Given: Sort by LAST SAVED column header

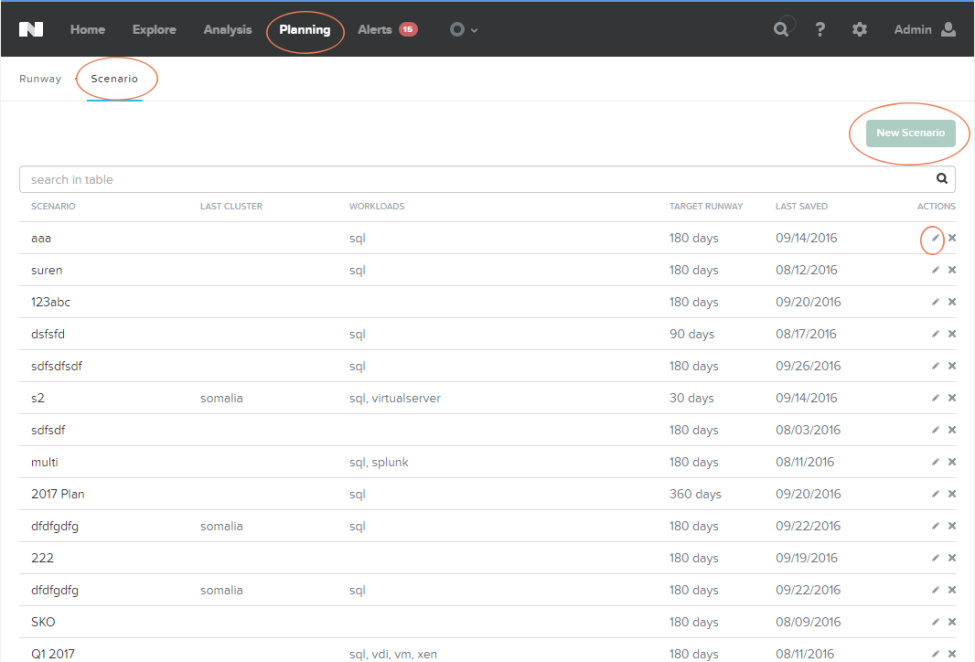Looking at the screenshot, I should click(801, 206).
